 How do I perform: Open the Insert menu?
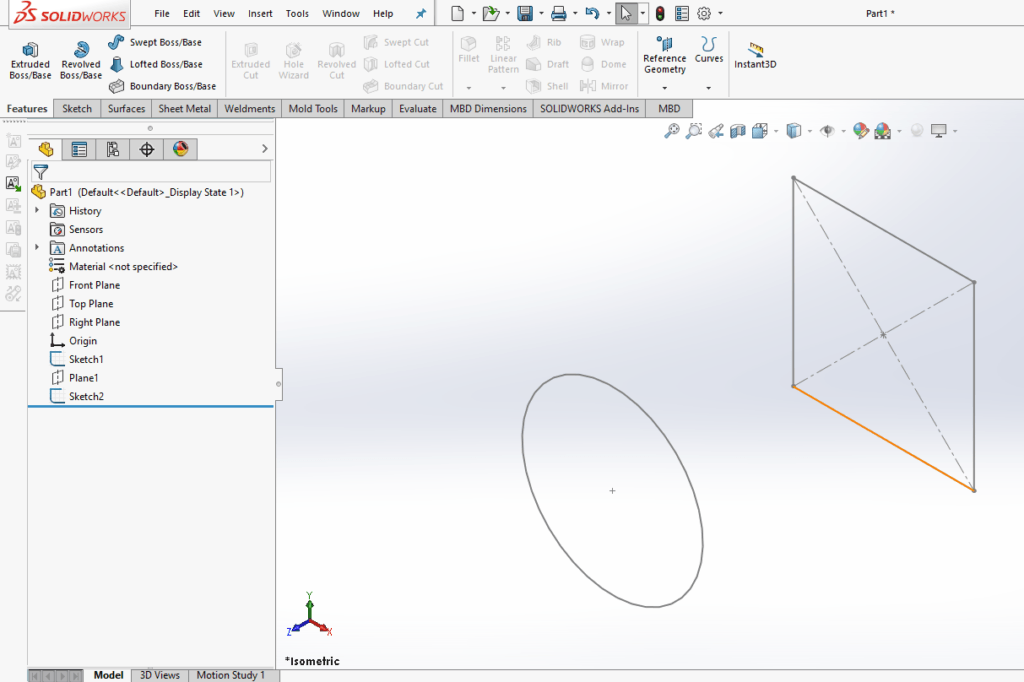[260, 13]
